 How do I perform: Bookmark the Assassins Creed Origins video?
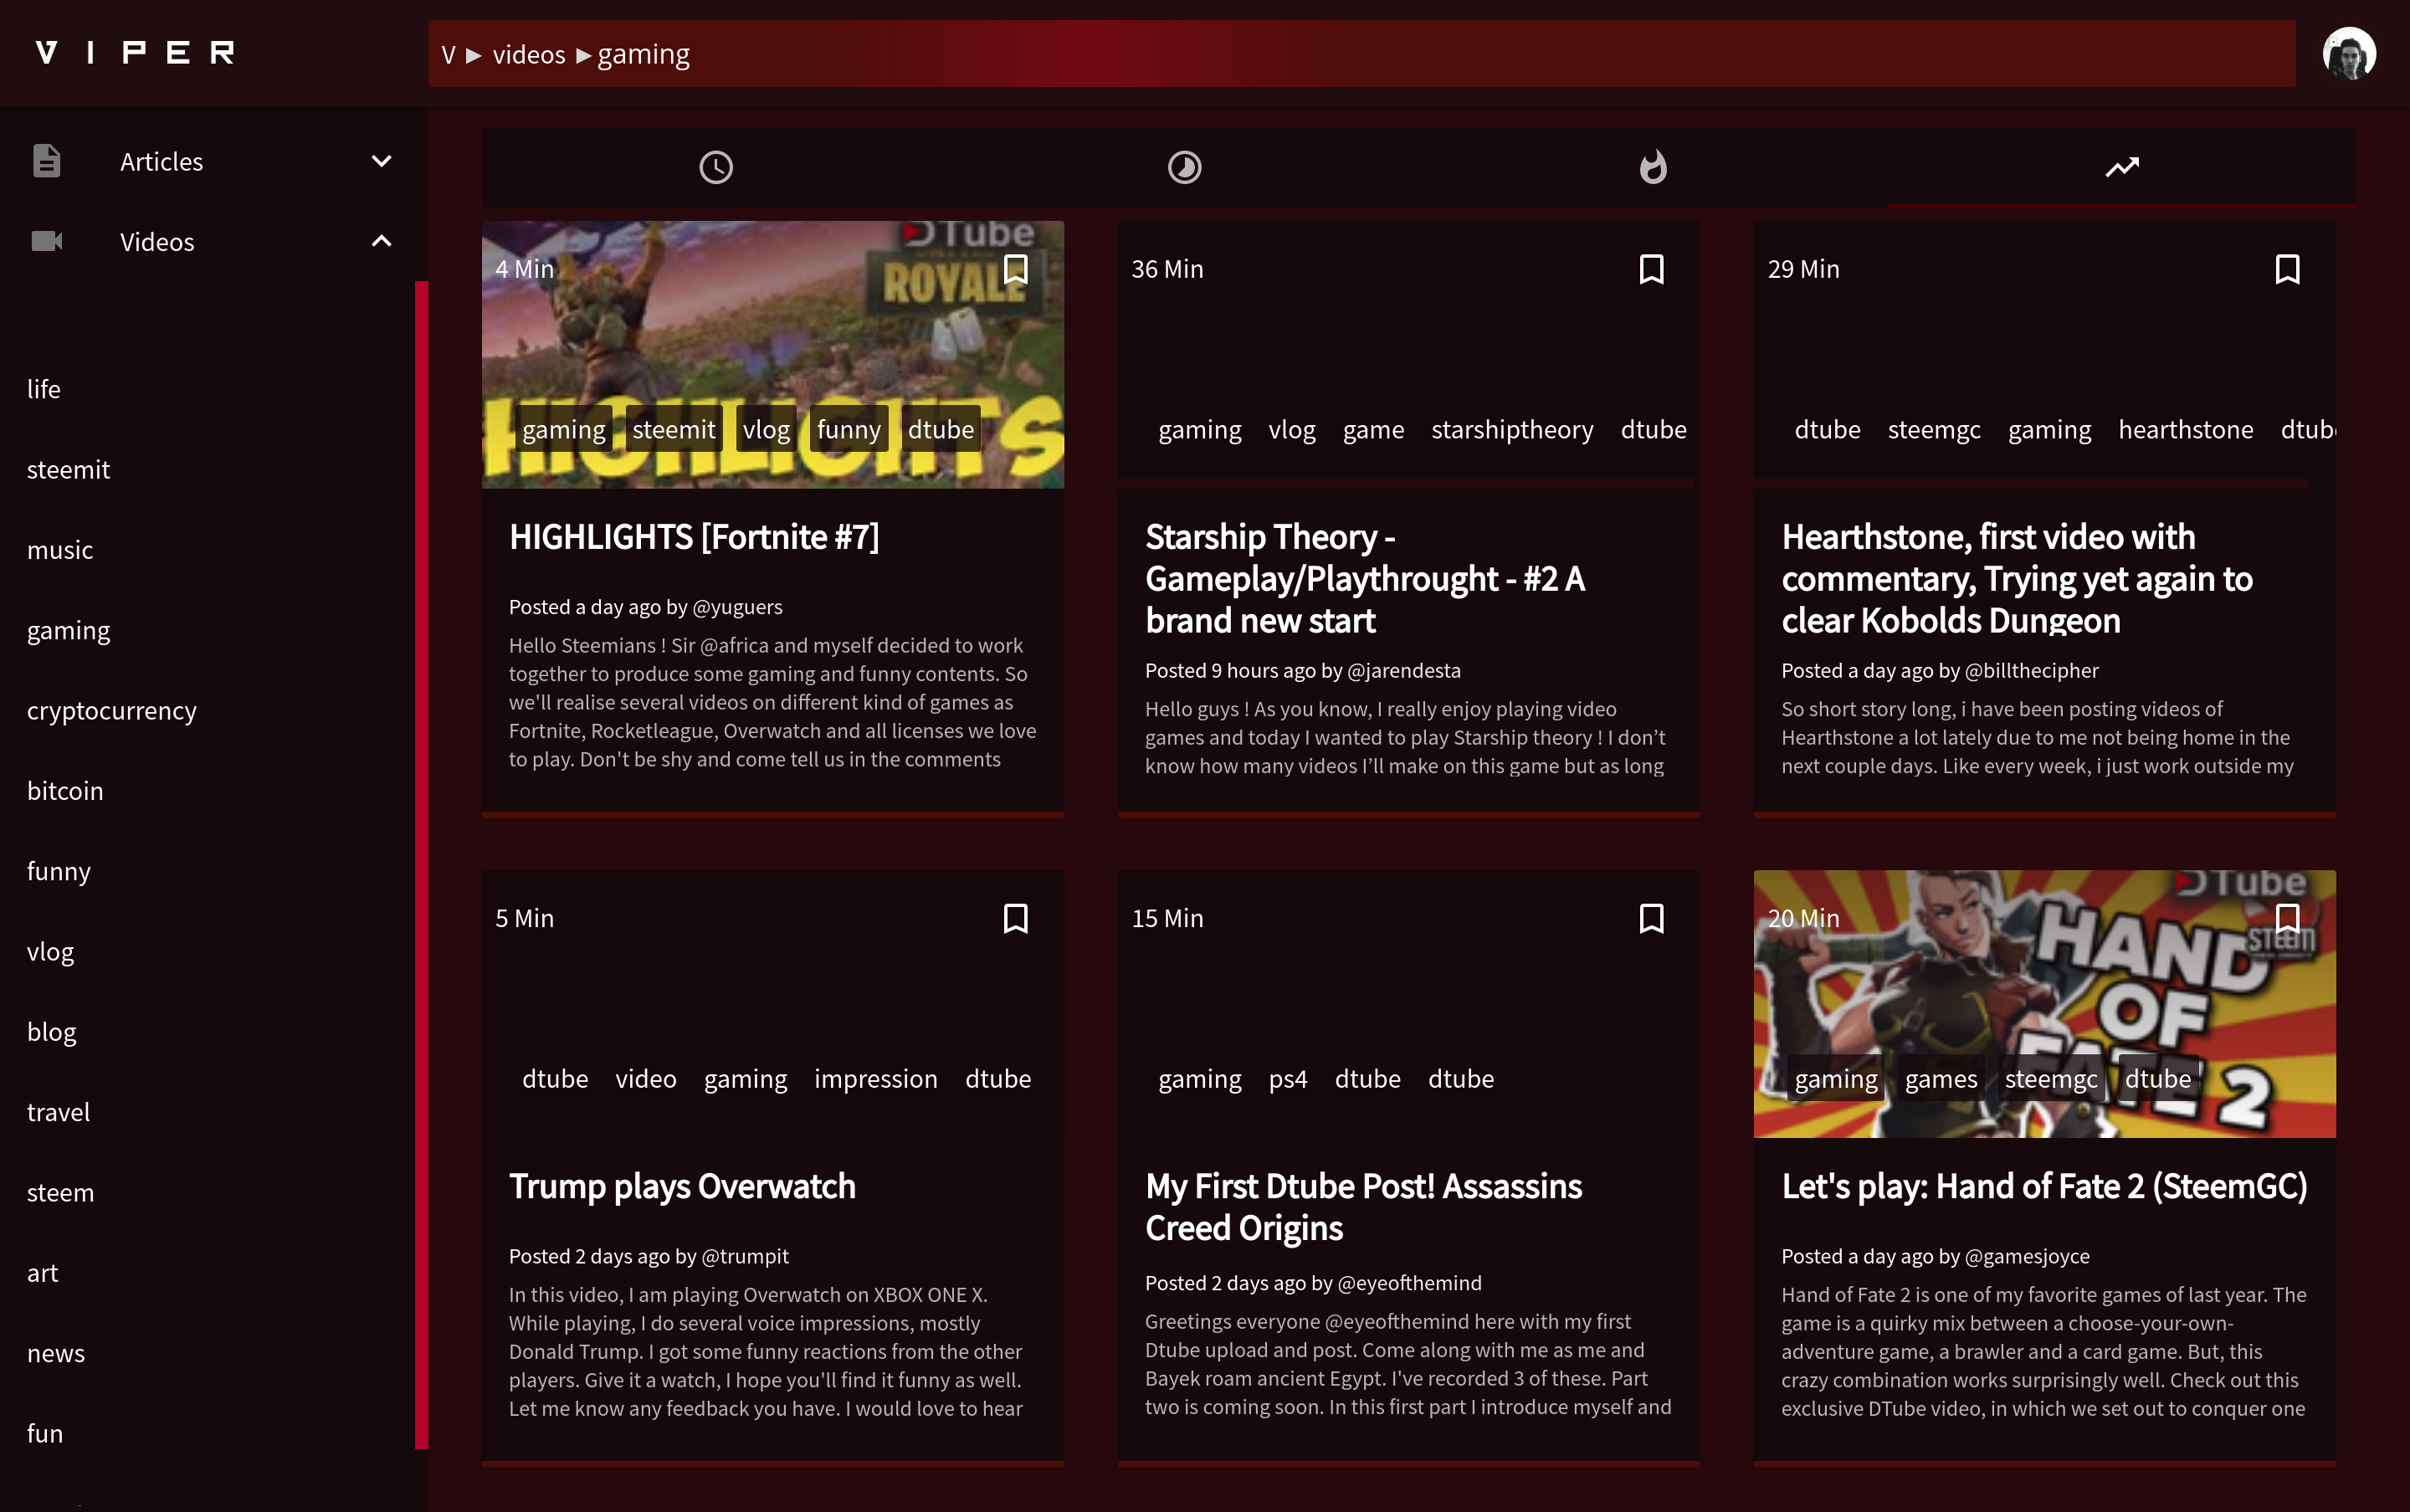point(1651,918)
